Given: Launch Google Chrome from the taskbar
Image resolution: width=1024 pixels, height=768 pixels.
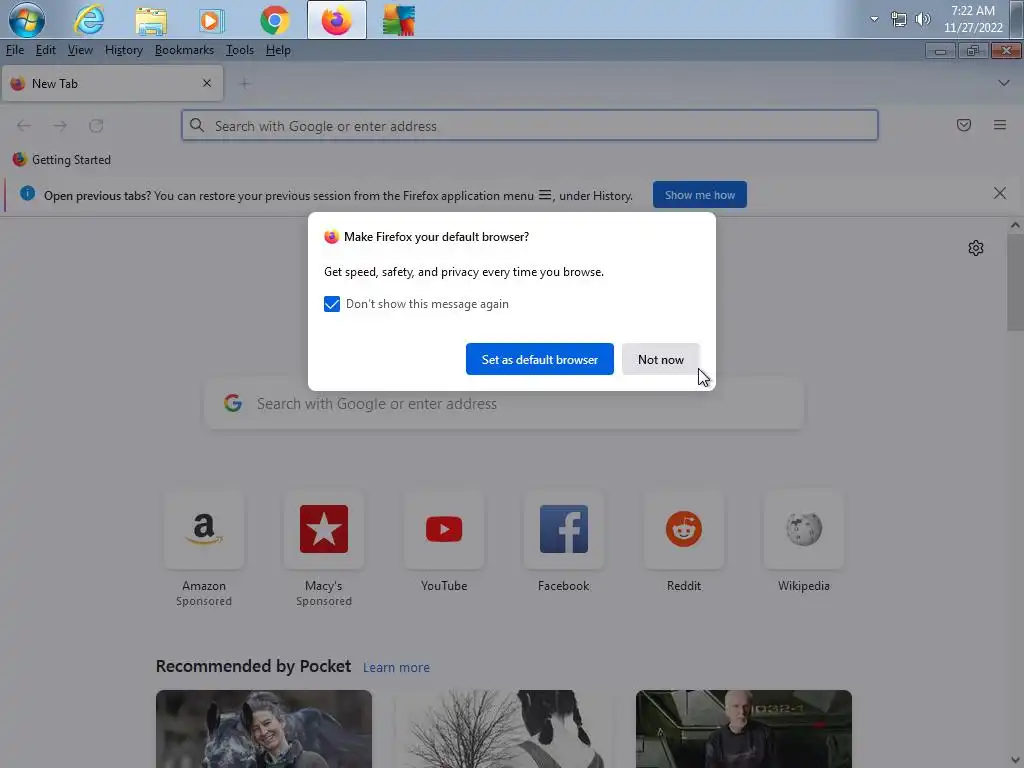Looking at the screenshot, I should click(x=275, y=20).
